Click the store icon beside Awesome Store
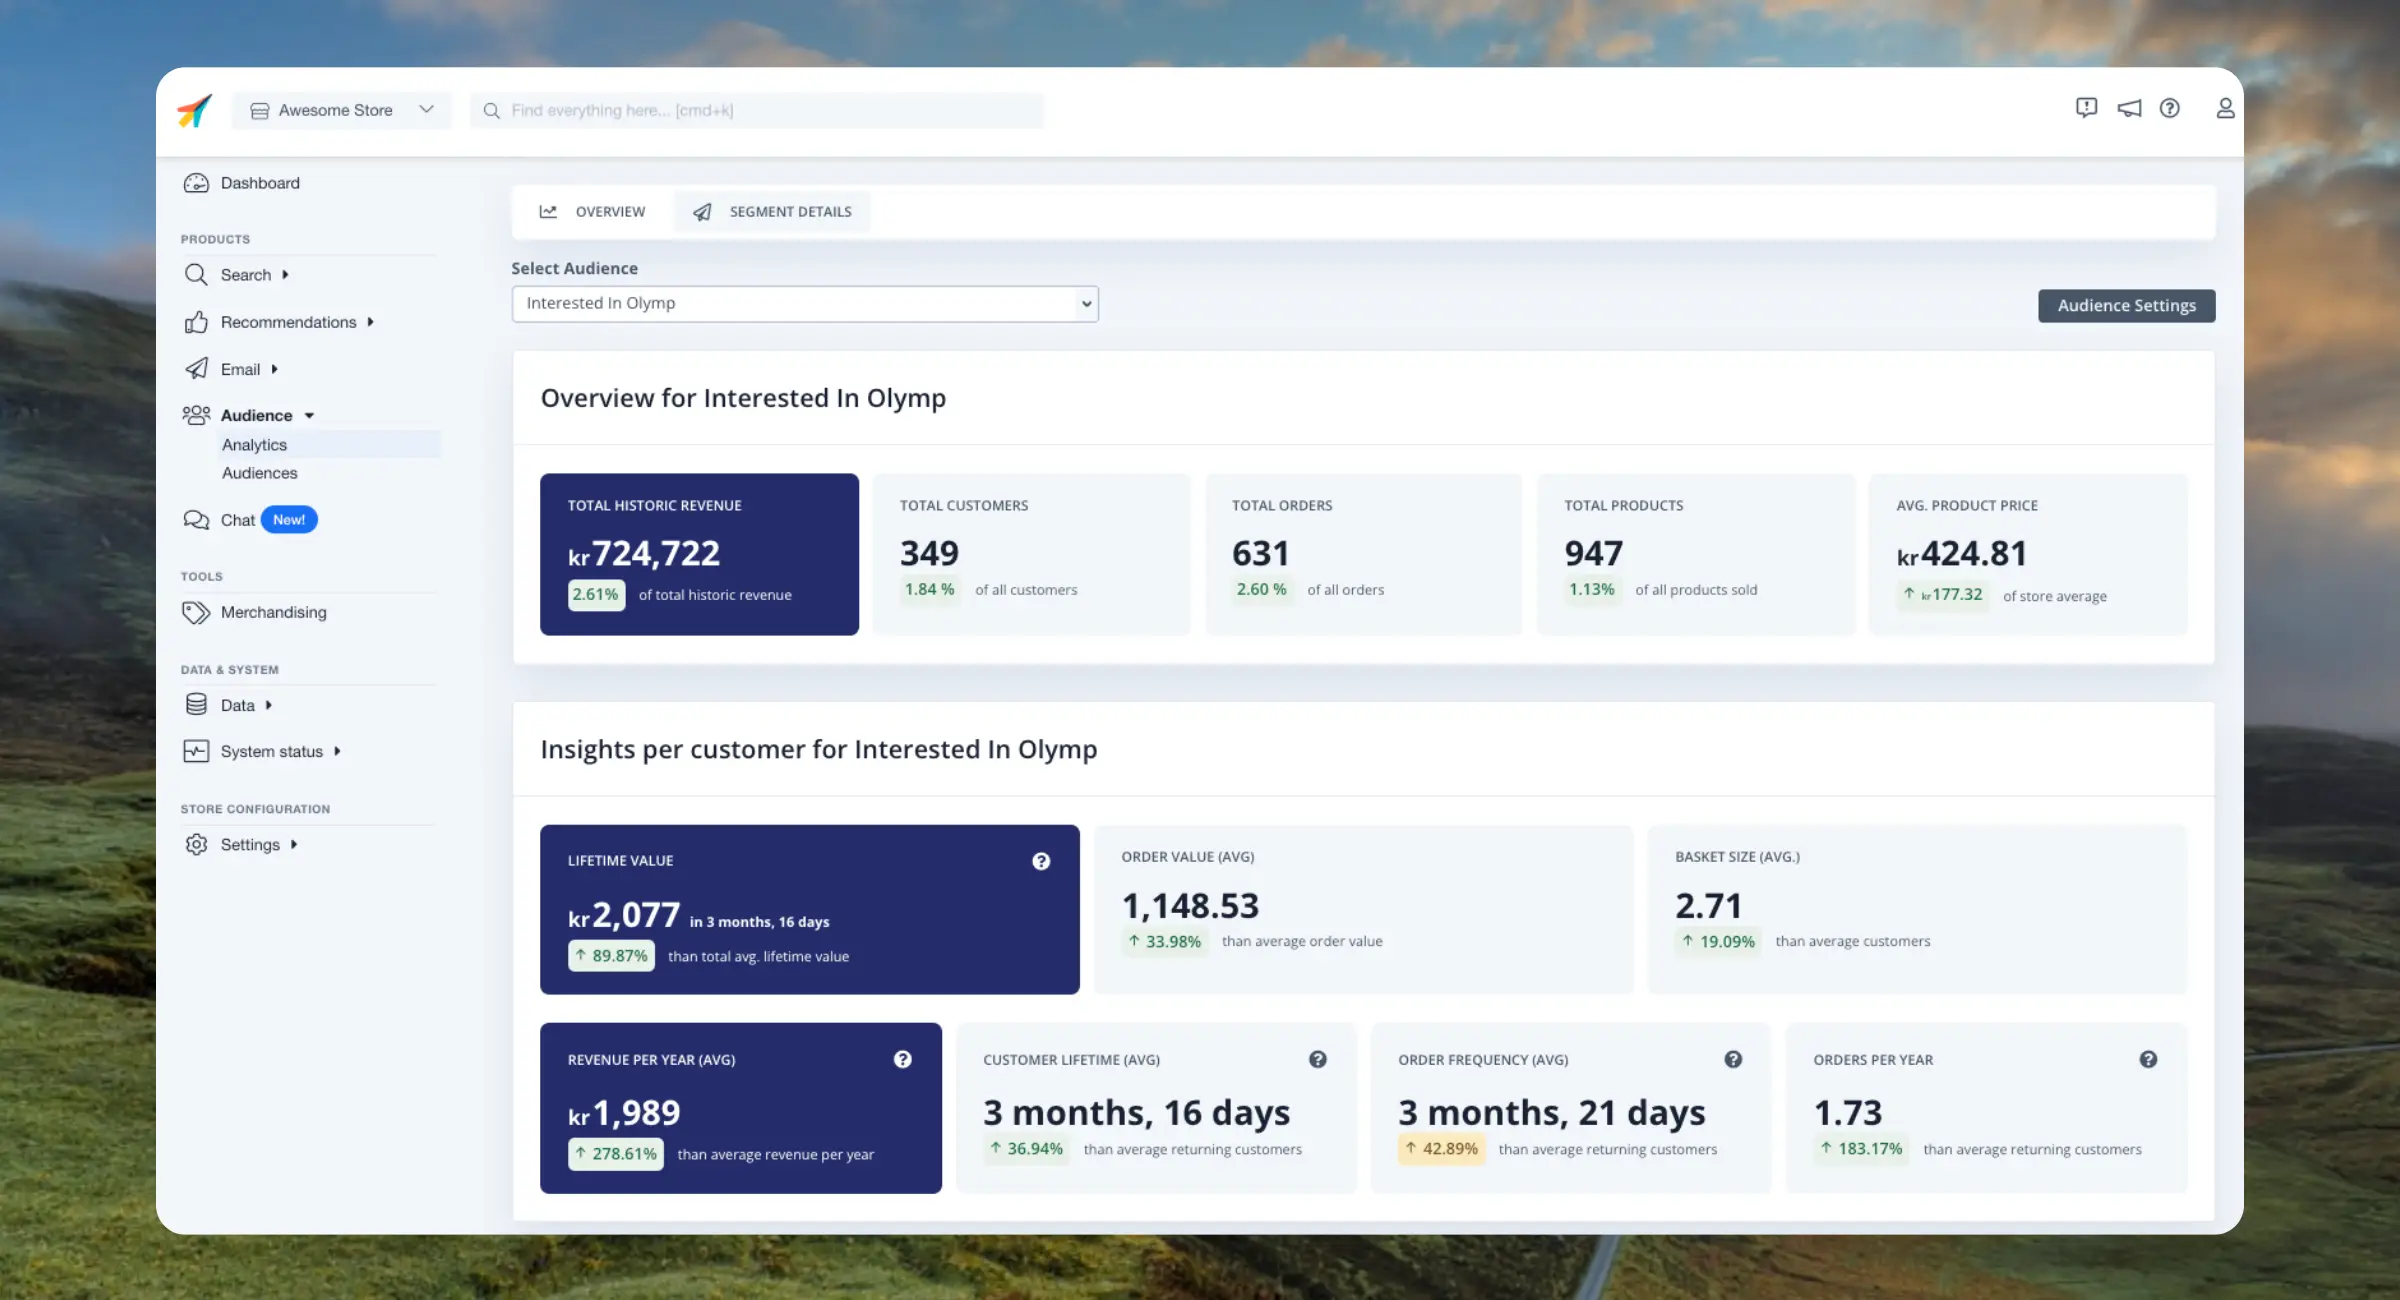The height and width of the screenshot is (1300, 2400). tap(260, 111)
